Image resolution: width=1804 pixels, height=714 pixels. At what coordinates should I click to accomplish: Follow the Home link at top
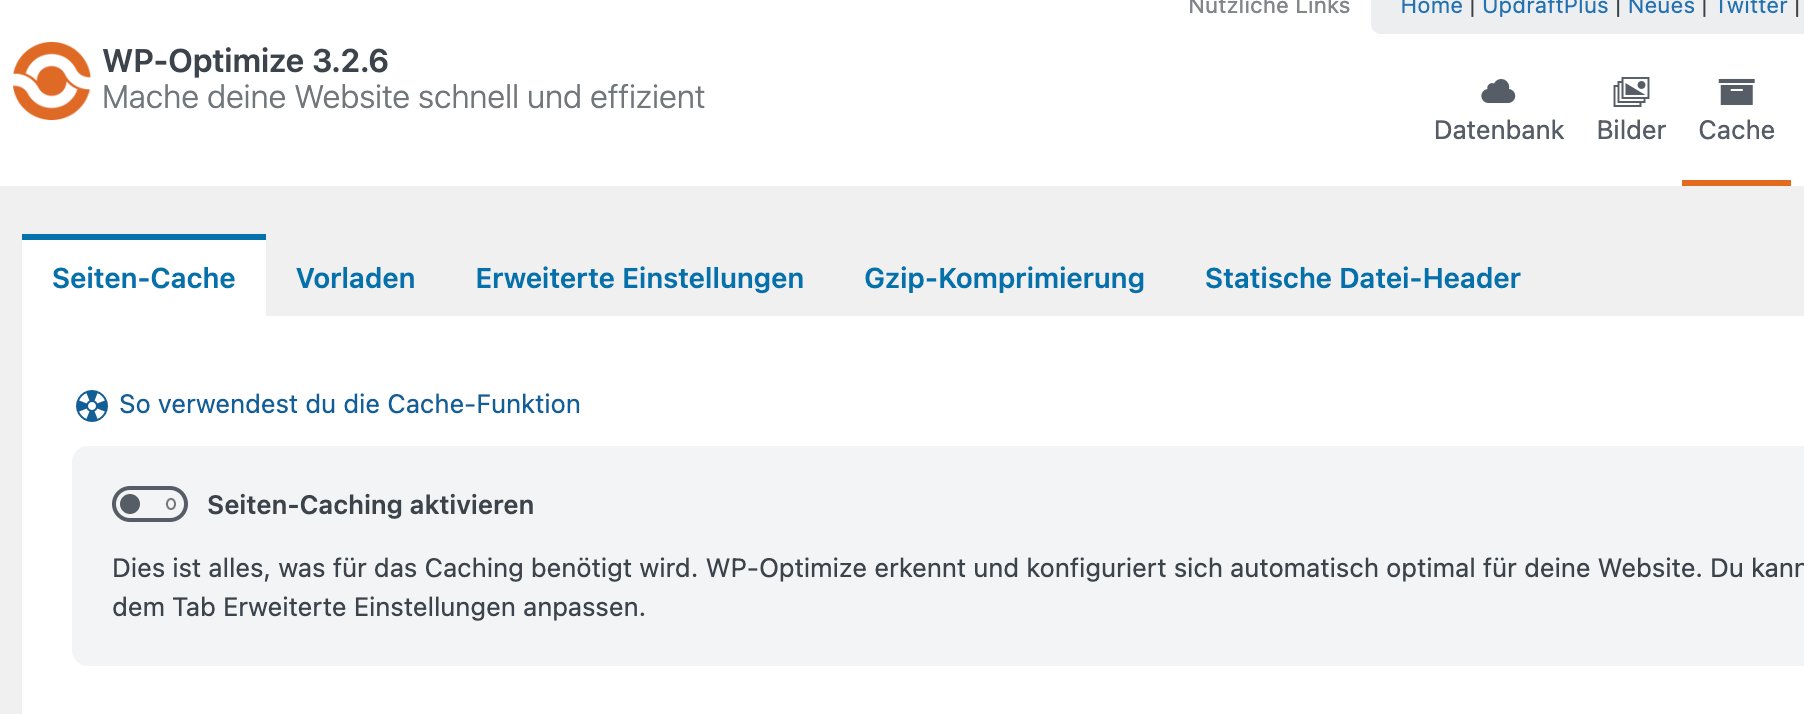[1431, 7]
